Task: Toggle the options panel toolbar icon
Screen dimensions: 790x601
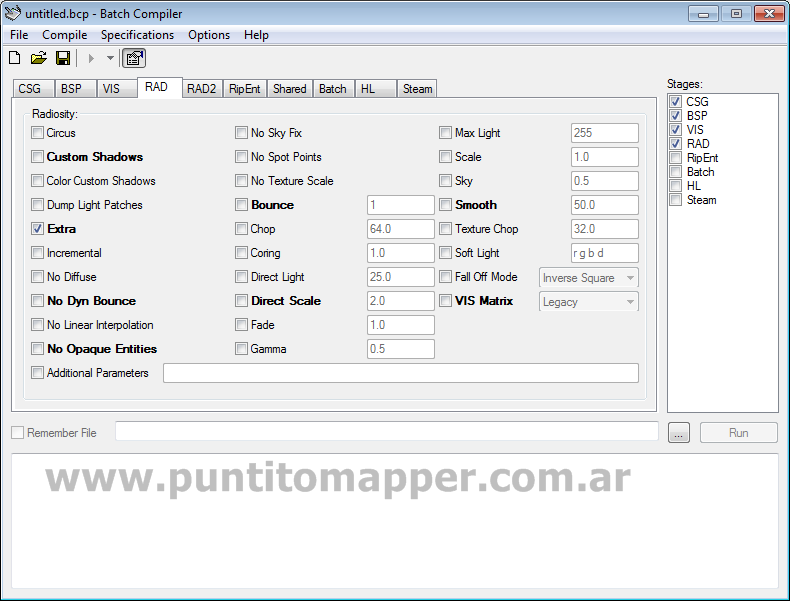Action: coord(134,58)
